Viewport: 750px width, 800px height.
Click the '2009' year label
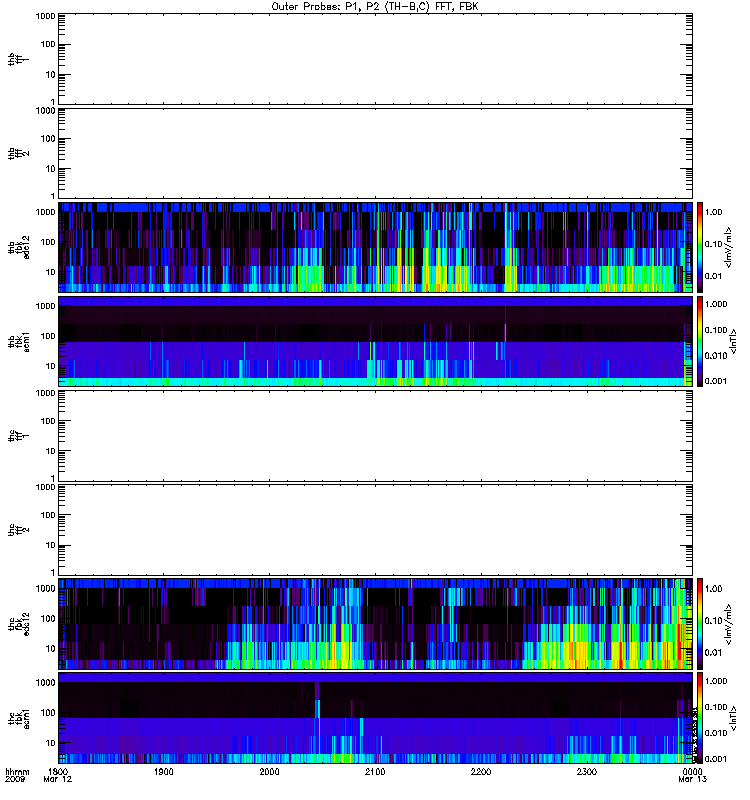point(14,780)
